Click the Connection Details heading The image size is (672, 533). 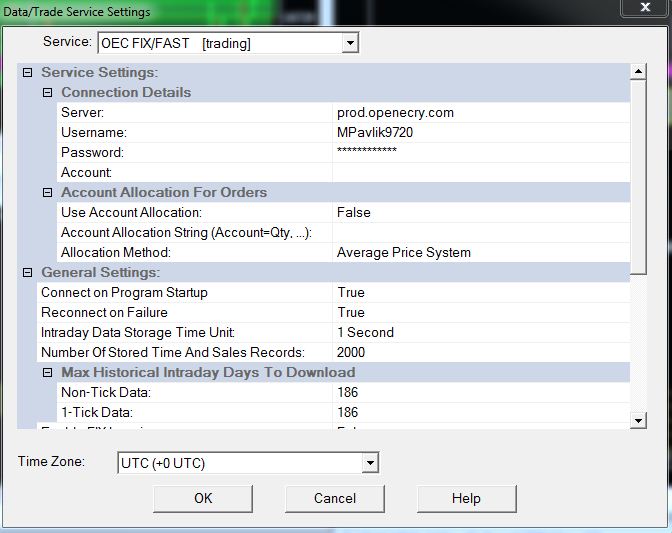click(126, 93)
